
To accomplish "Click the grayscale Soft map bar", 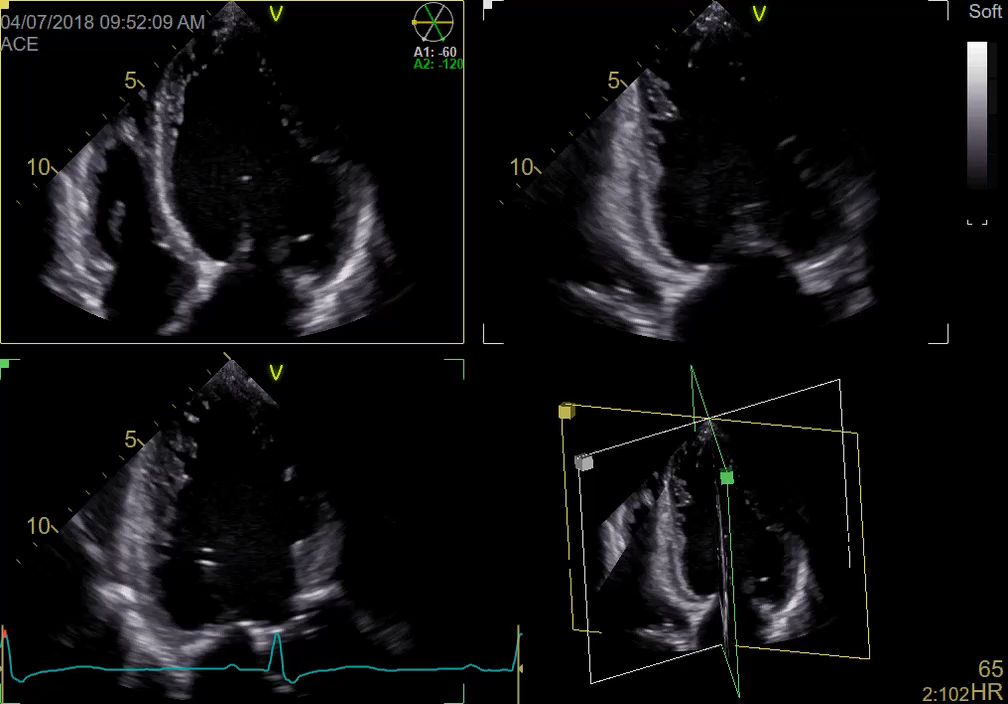I will click(977, 115).
